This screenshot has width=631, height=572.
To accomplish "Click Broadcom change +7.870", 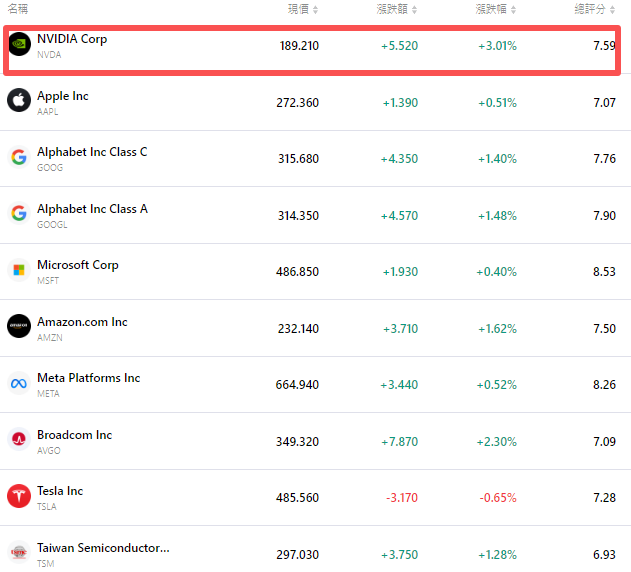I will click(399, 442).
